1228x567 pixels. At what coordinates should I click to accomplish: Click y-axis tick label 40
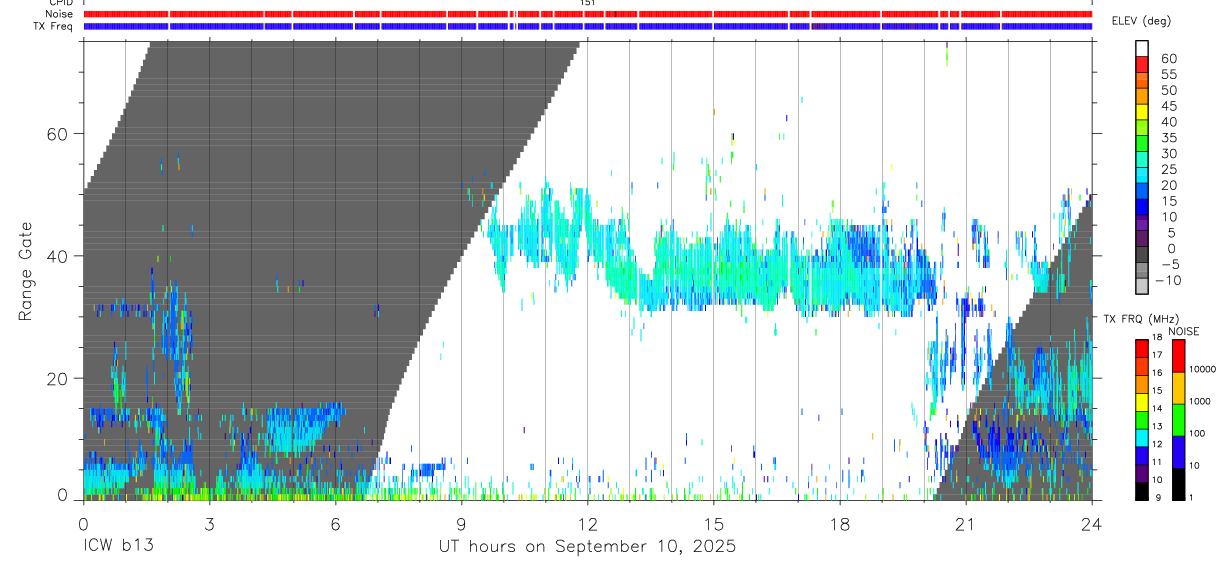point(56,256)
